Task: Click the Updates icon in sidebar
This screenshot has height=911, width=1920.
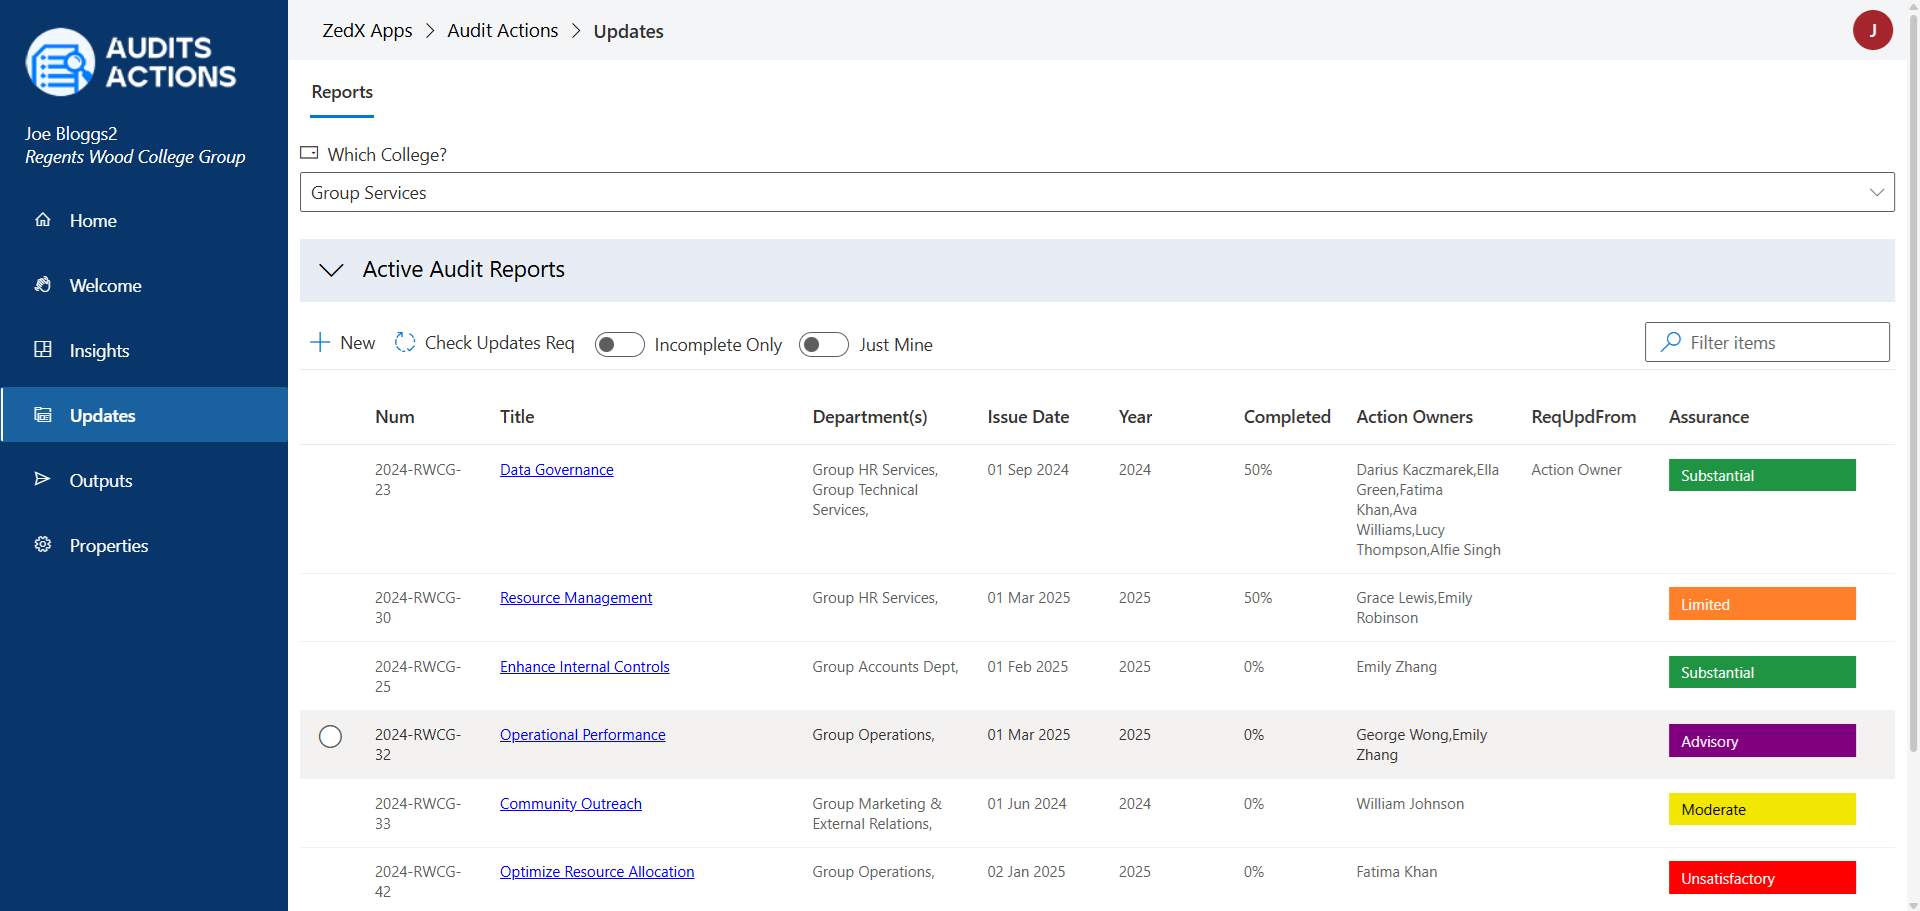Action: [x=43, y=415]
